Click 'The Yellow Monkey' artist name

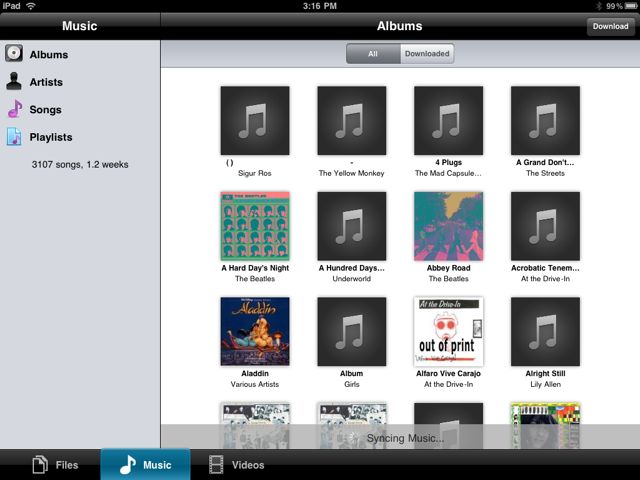click(351, 173)
